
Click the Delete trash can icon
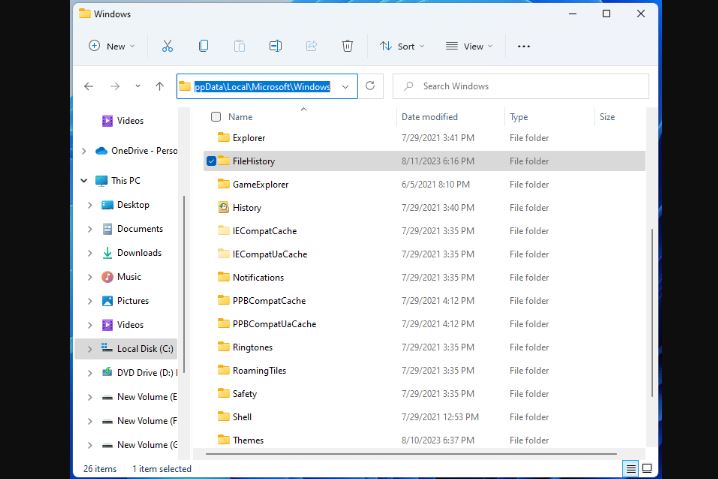[x=347, y=46]
